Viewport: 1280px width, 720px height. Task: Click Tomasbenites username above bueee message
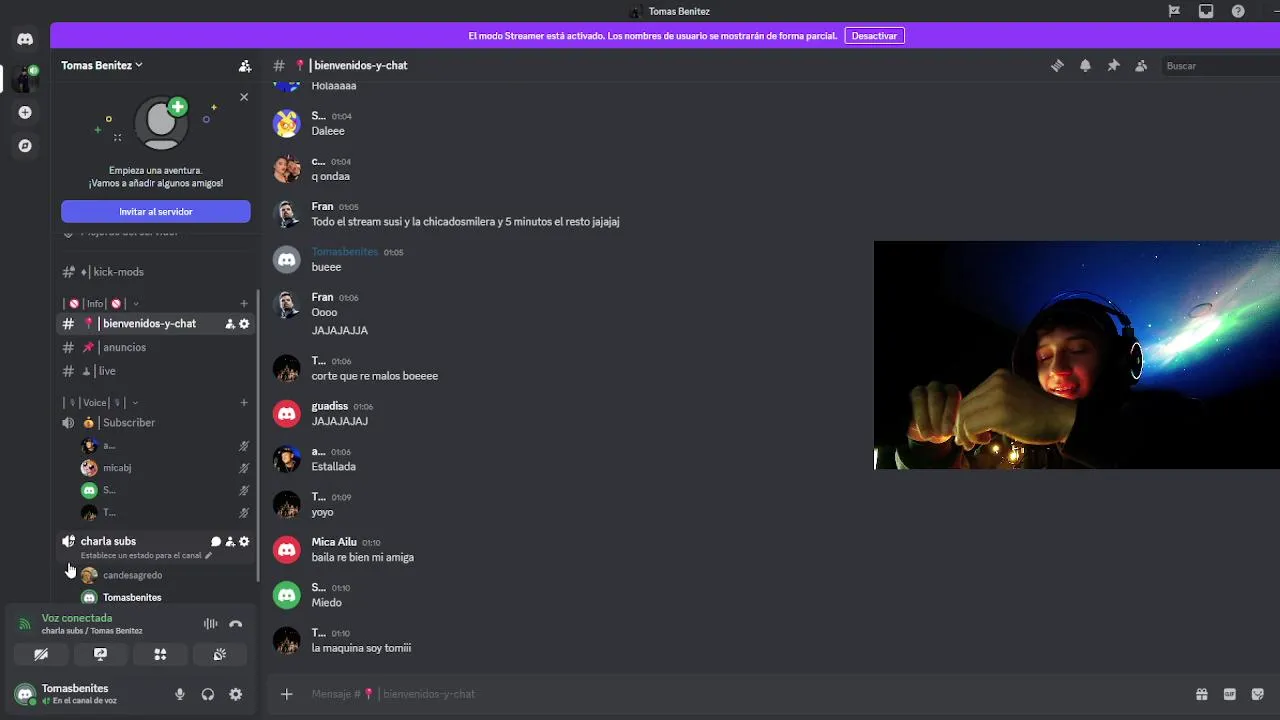(345, 252)
